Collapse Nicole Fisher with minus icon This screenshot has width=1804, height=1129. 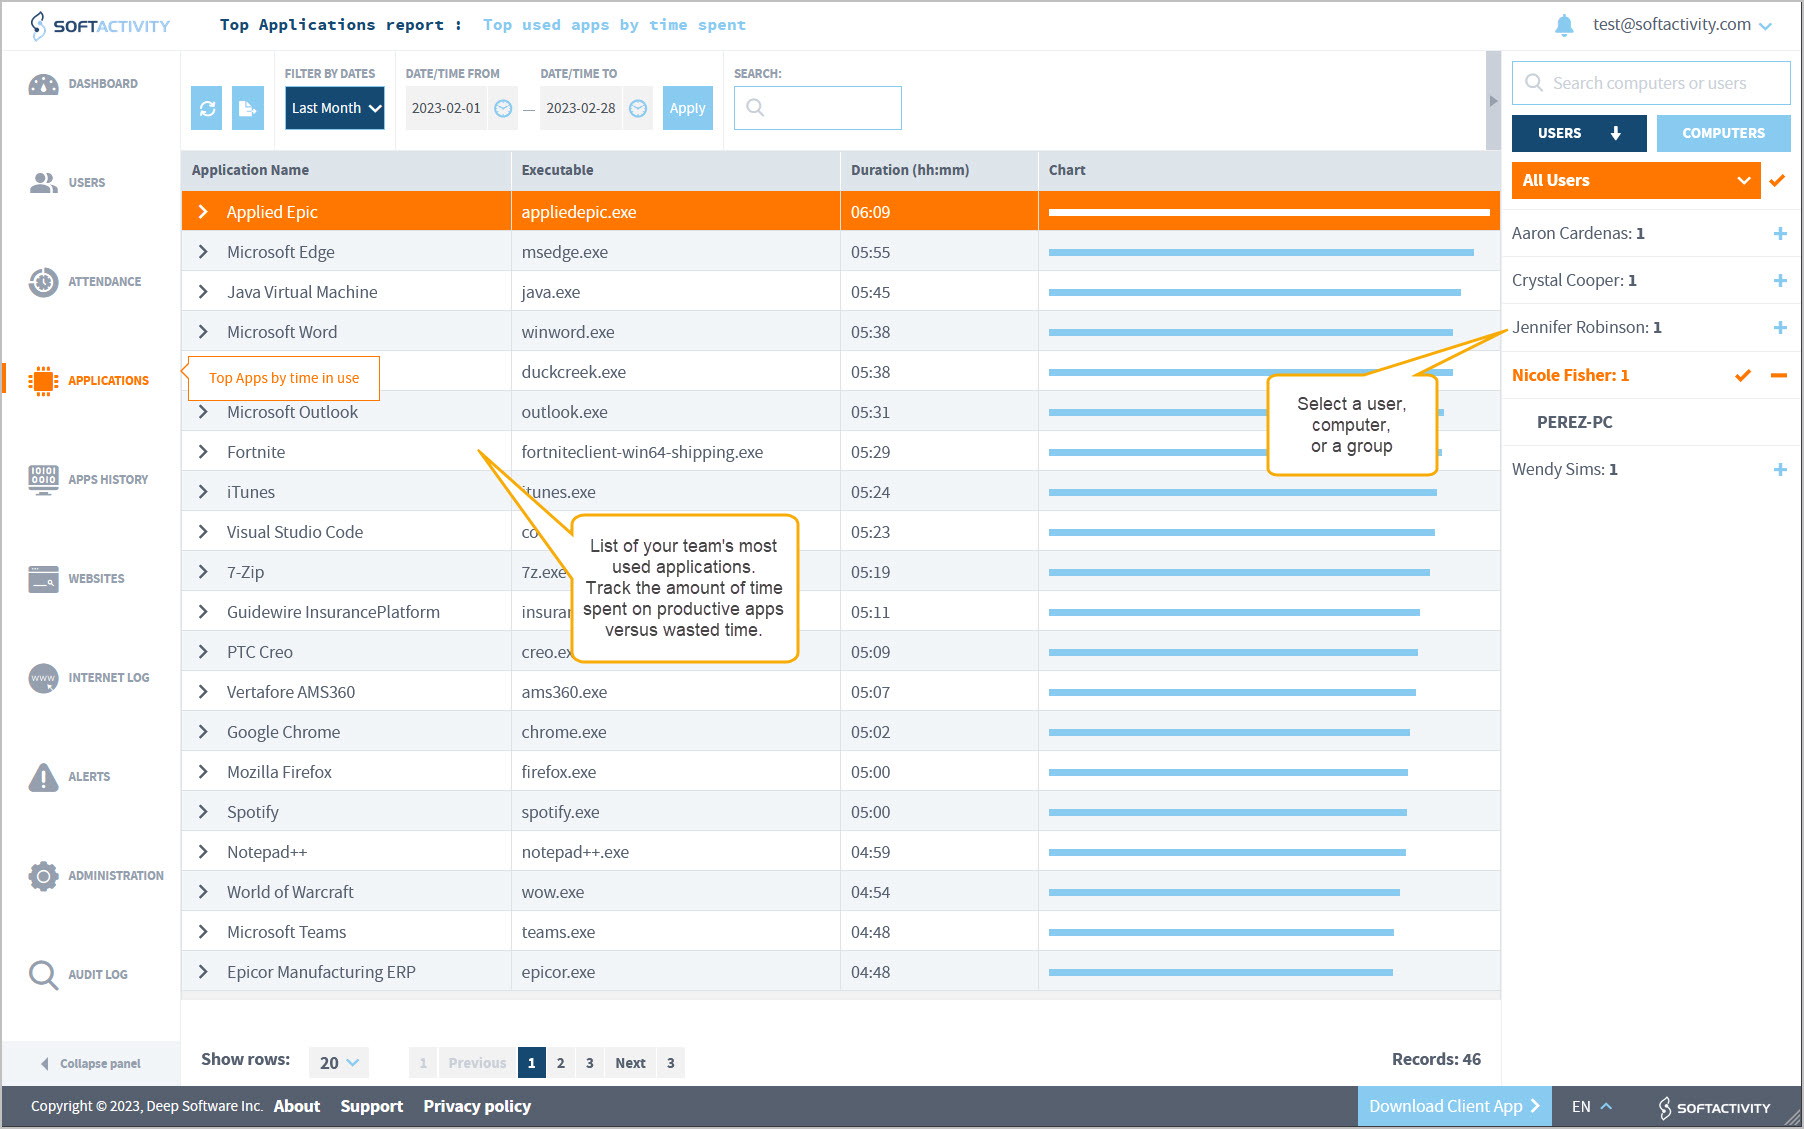1779,375
